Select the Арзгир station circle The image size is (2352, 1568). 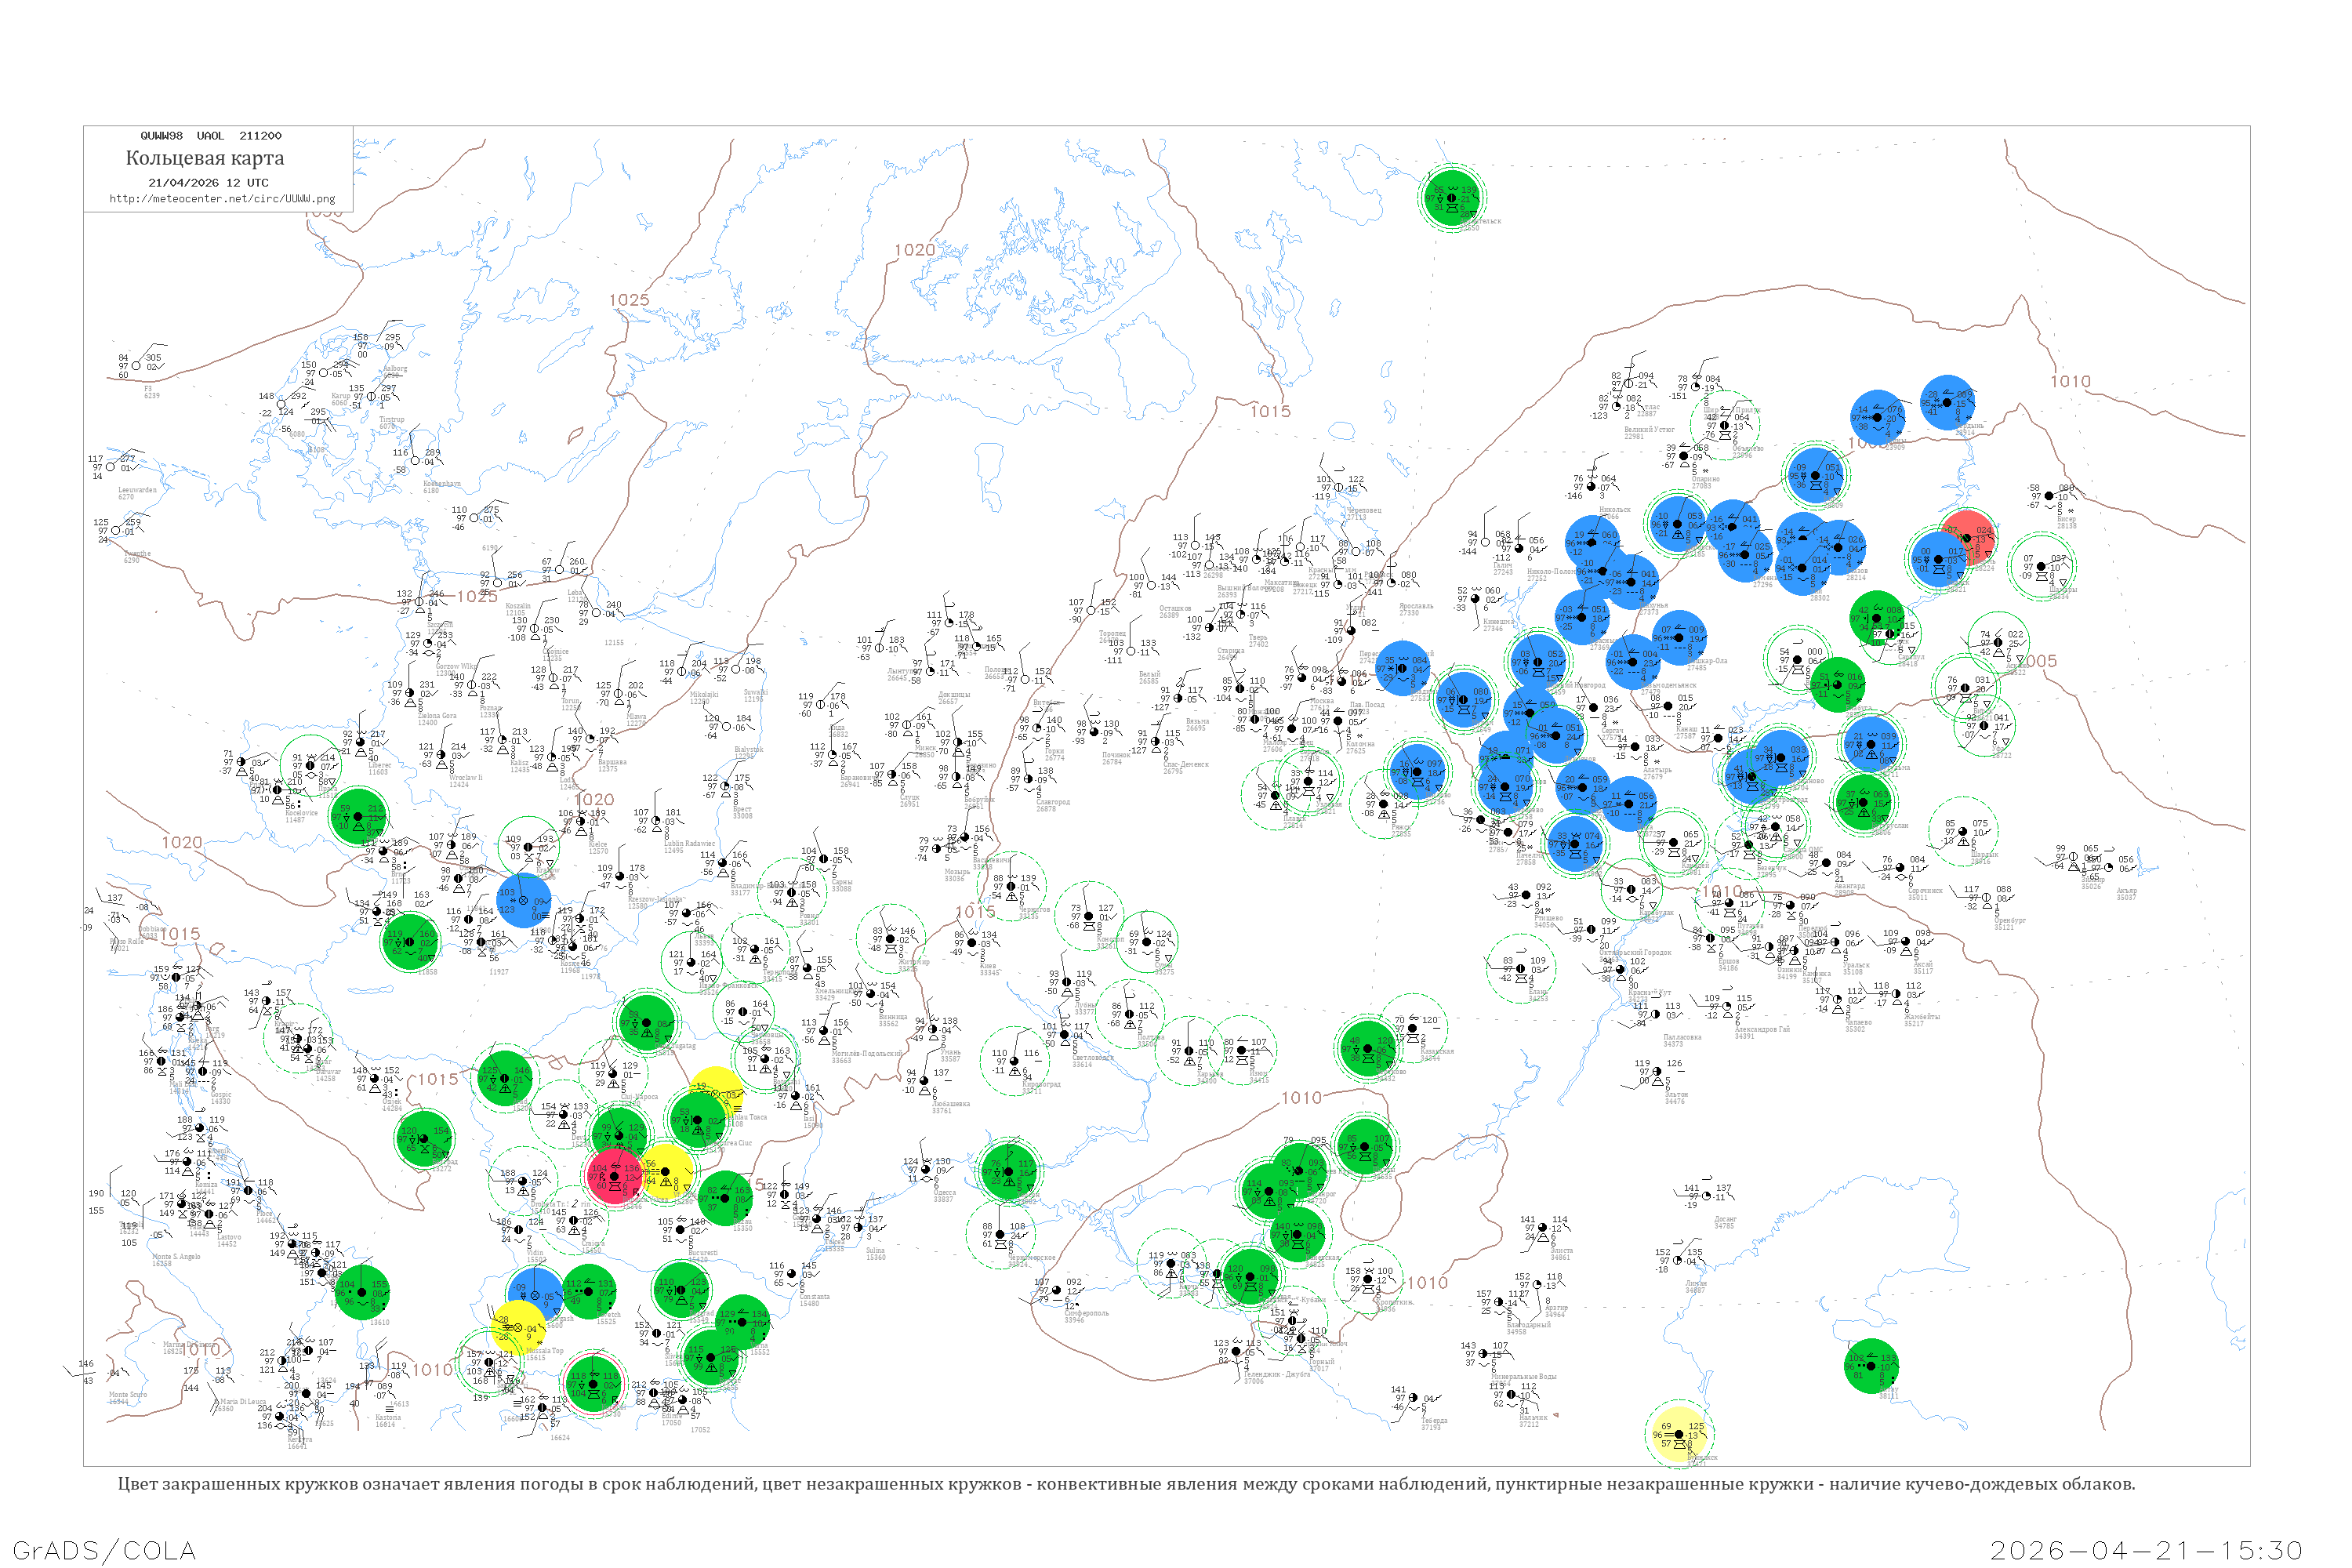click(x=1538, y=1285)
